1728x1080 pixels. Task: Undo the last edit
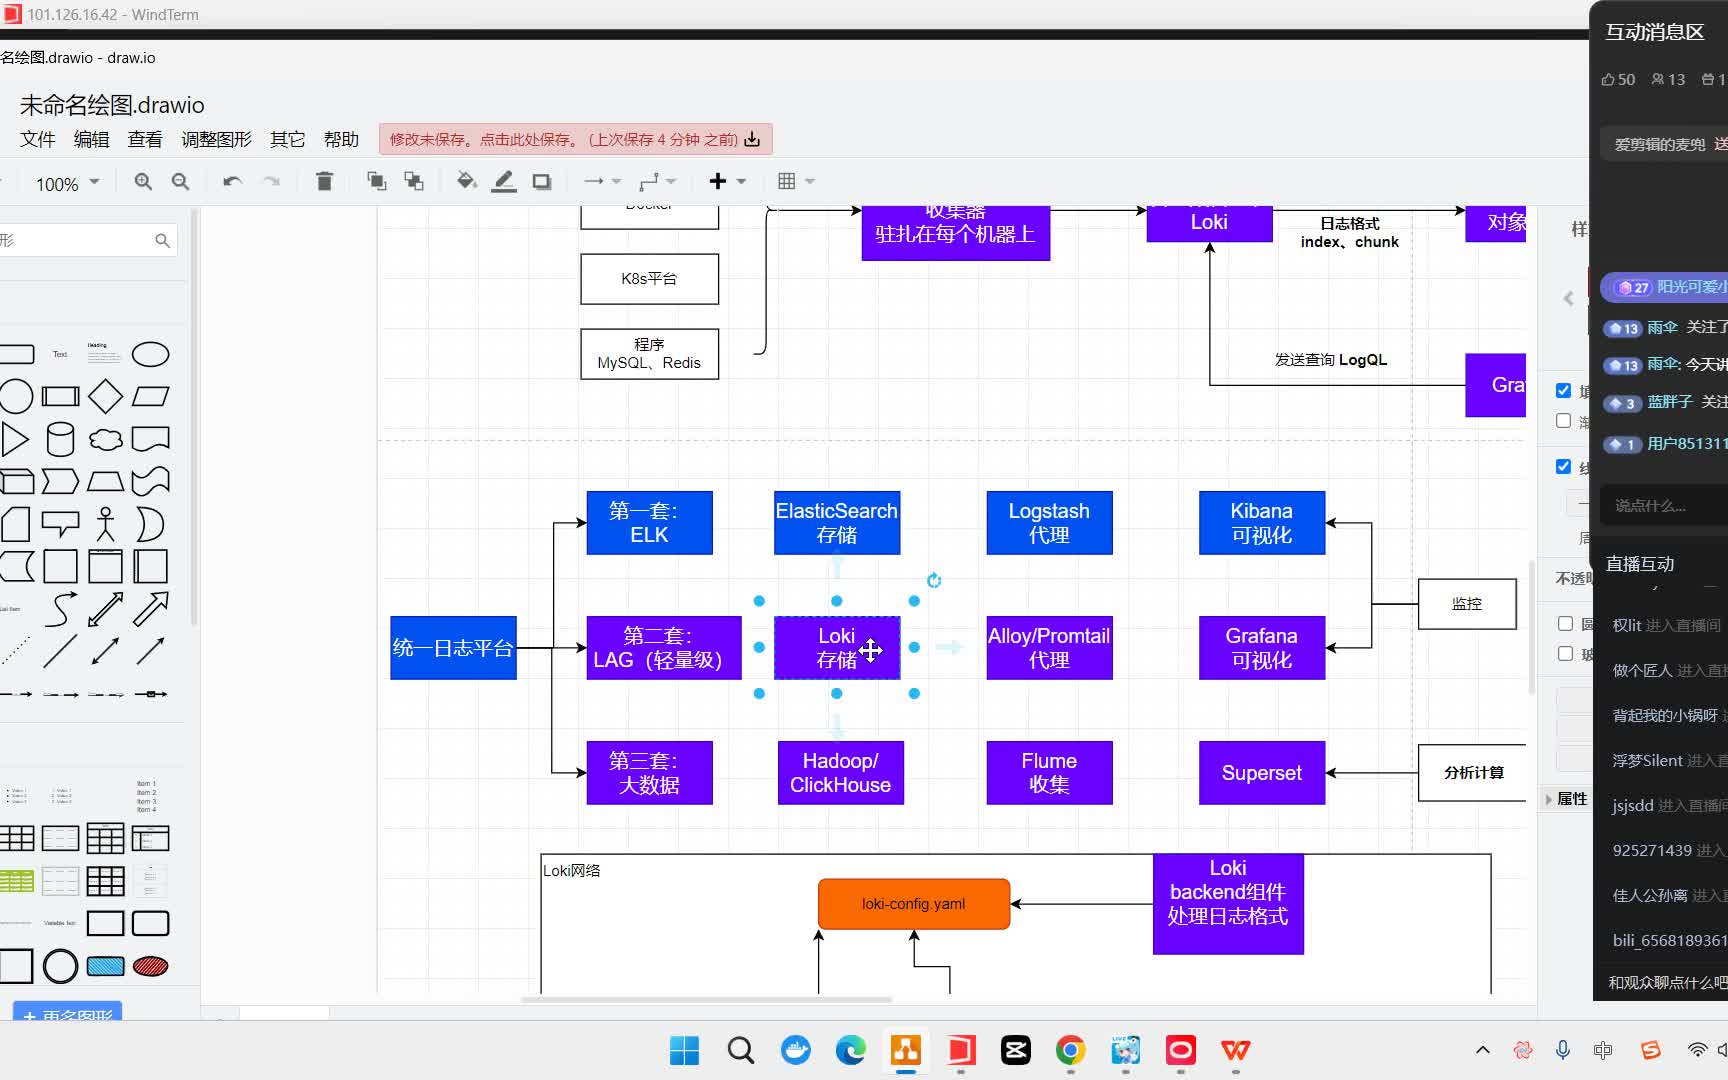(232, 181)
